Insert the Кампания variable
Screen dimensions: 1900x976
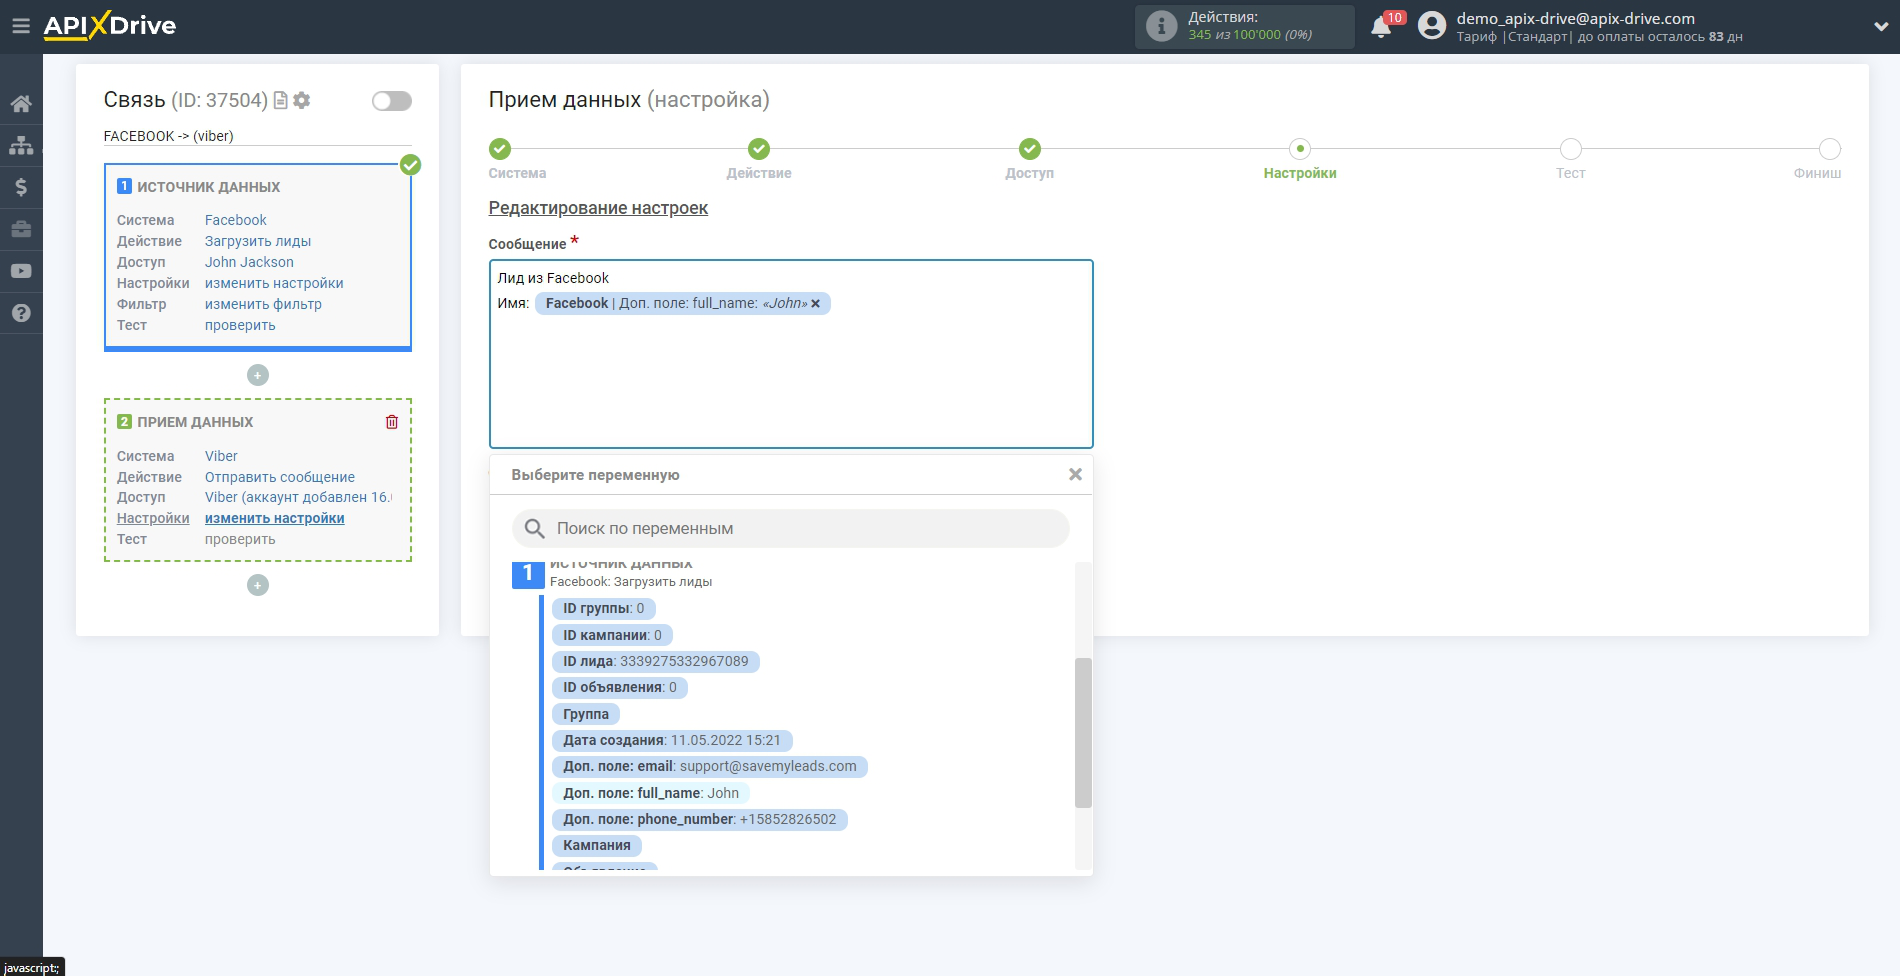click(596, 845)
